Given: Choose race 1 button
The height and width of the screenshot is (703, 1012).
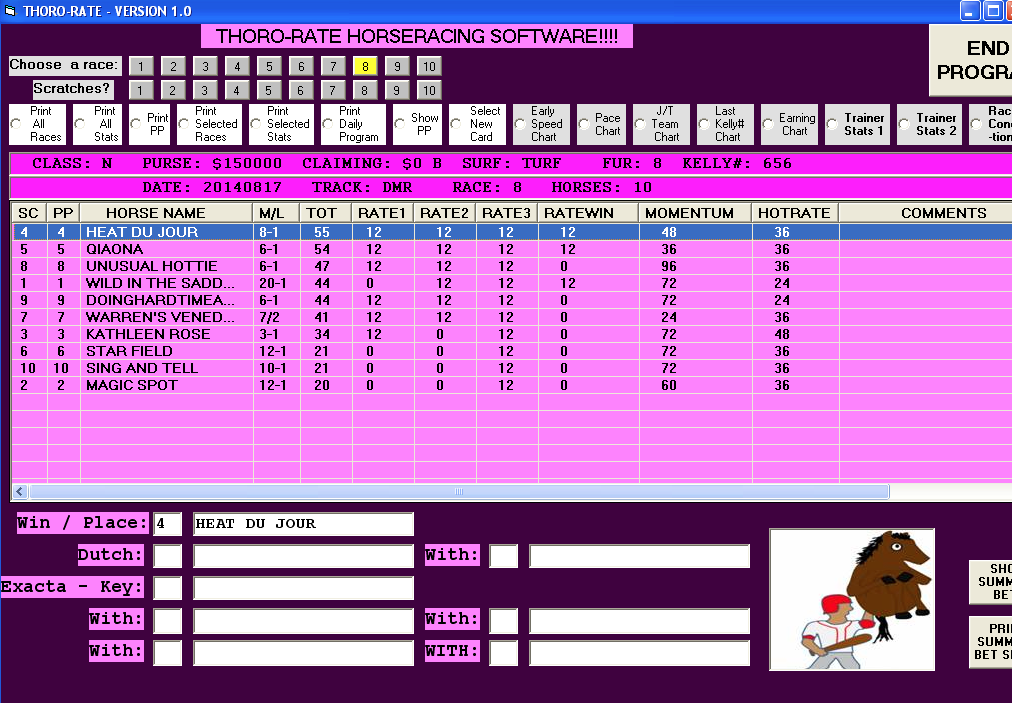Looking at the screenshot, I should (141, 66).
